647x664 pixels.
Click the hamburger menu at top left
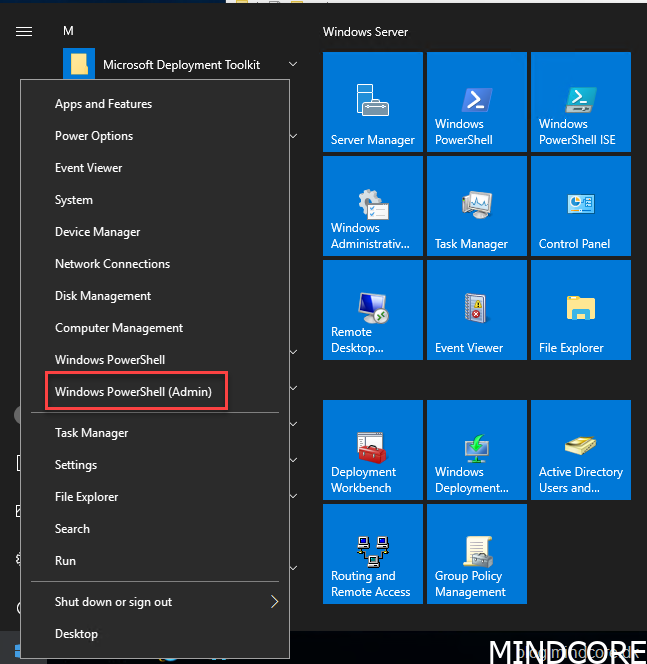coord(24,31)
